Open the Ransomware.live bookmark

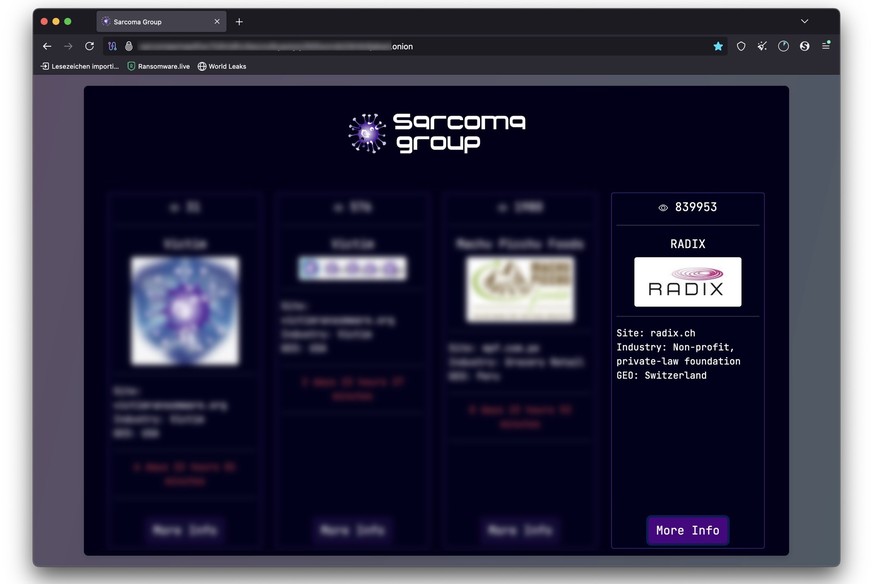tap(159, 66)
